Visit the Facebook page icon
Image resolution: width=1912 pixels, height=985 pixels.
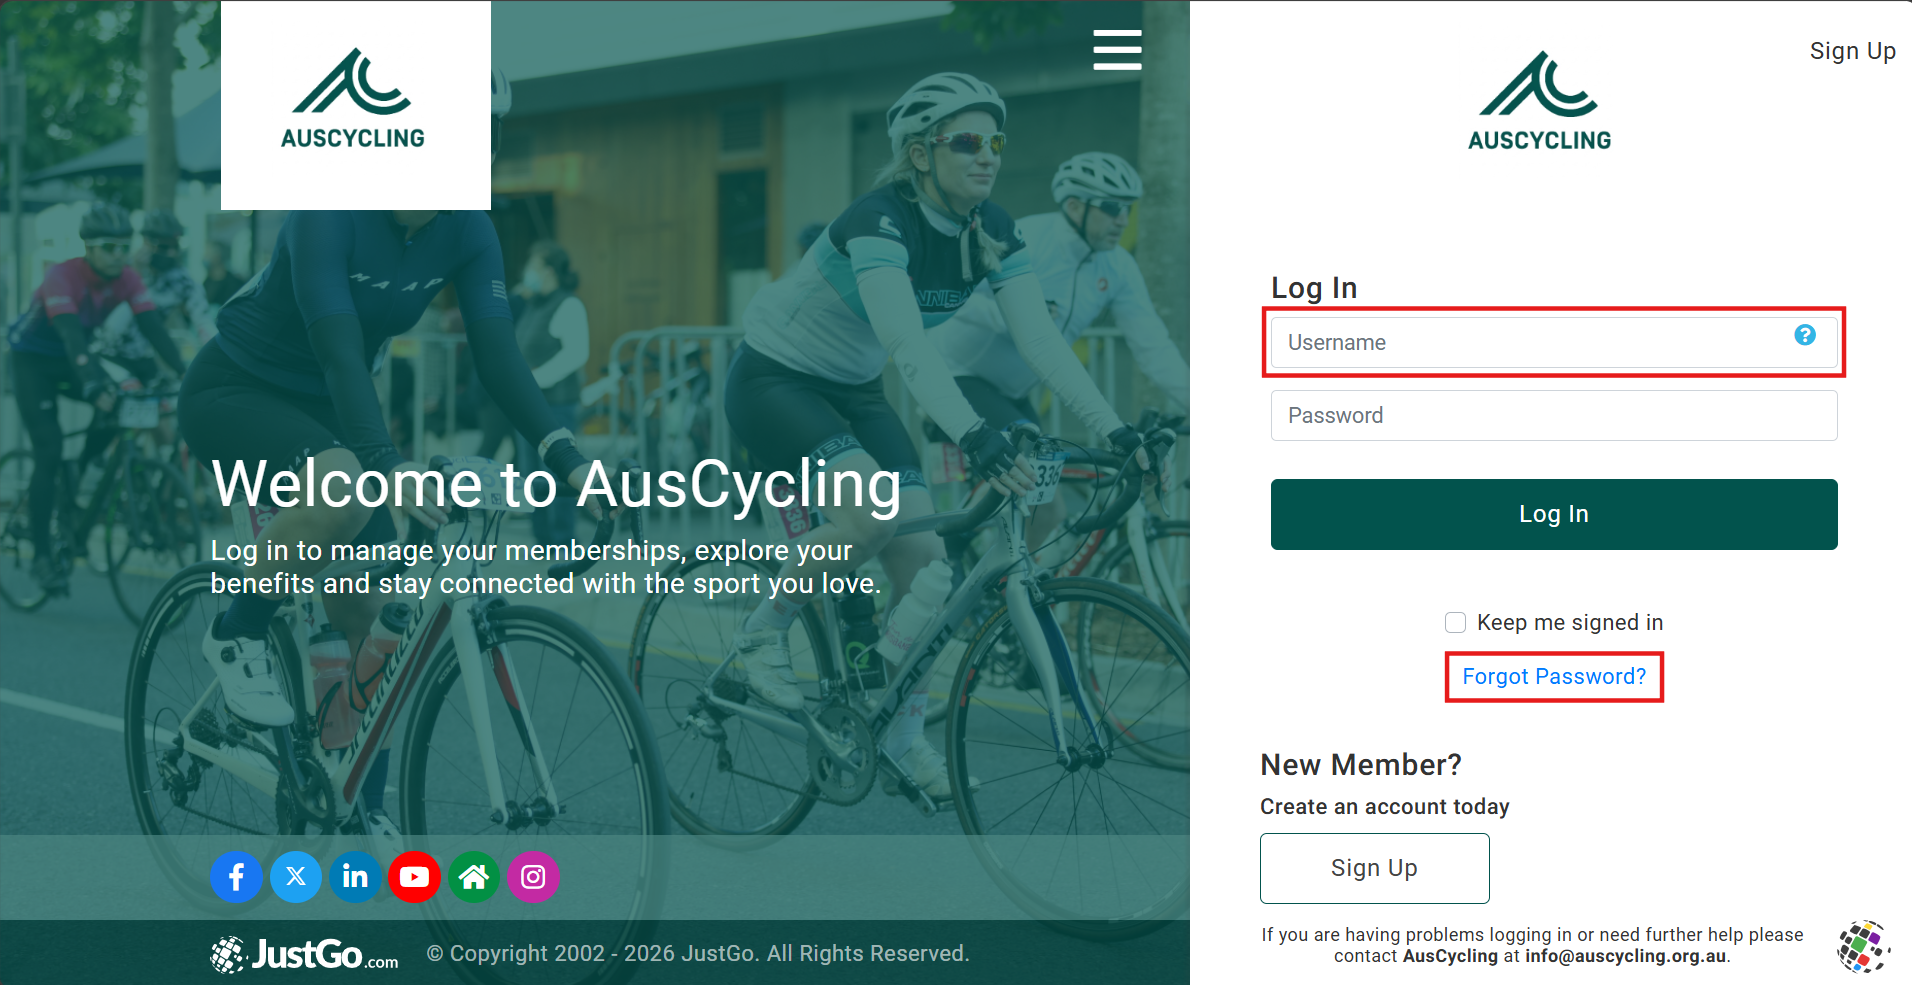[236, 877]
